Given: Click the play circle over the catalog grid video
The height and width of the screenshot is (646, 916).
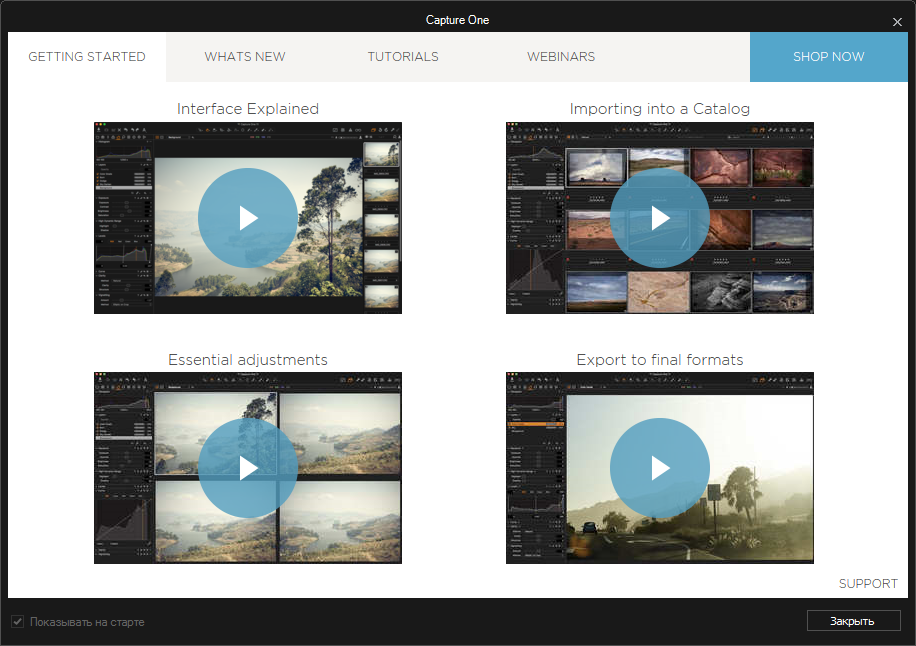Looking at the screenshot, I should 659,217.
